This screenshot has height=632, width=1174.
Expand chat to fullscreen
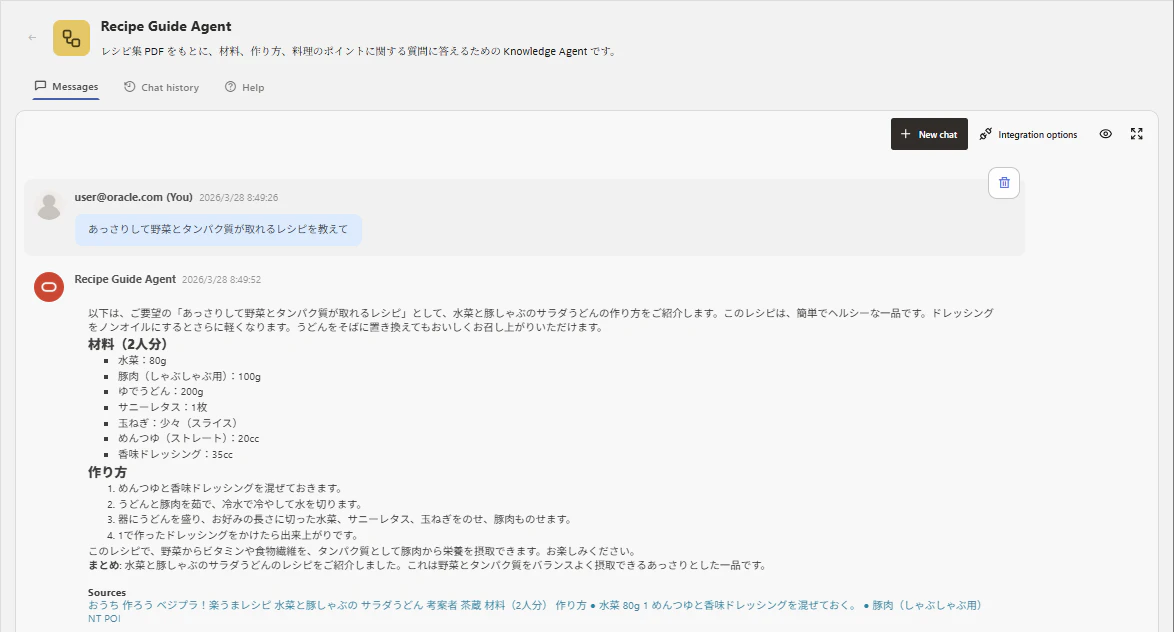[1137, 134]
